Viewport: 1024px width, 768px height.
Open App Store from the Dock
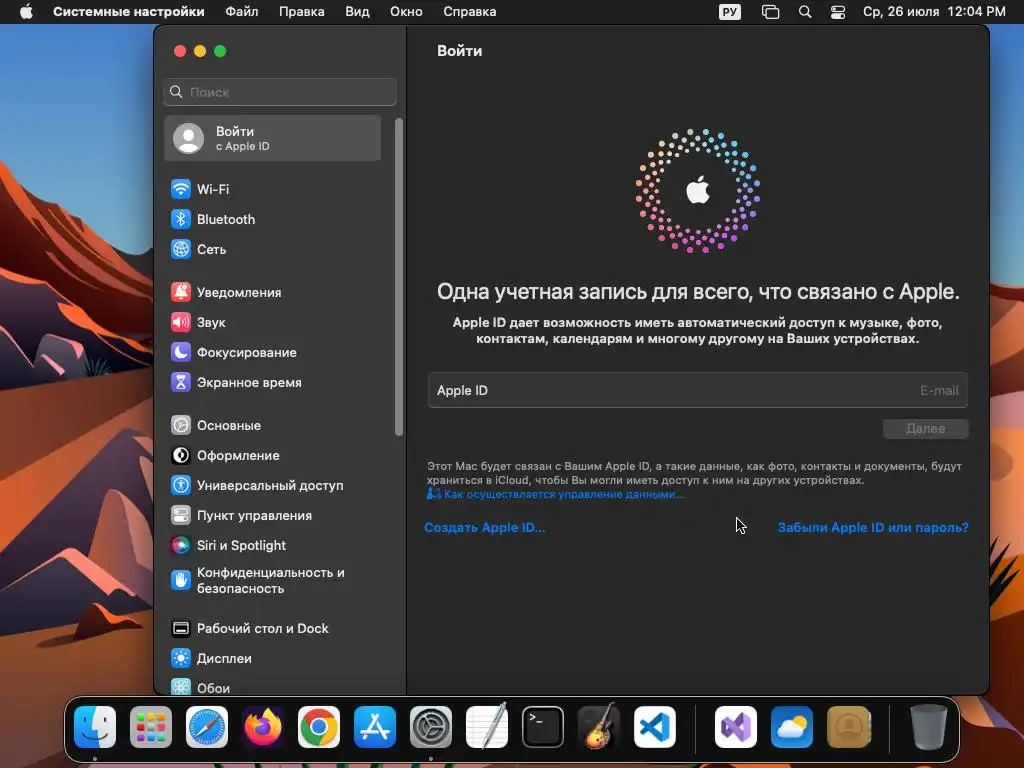(x=375, y=728)
